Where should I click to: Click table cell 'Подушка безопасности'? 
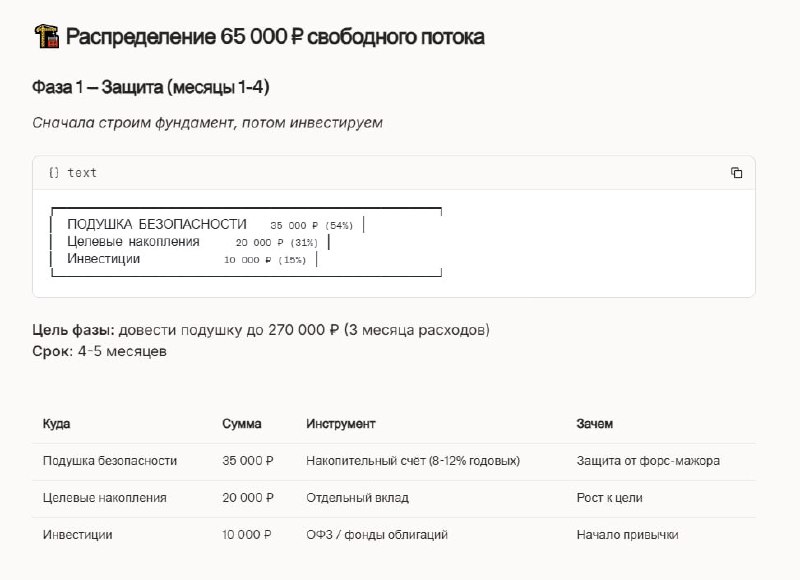pyautogui.click(x=110, y=461)
